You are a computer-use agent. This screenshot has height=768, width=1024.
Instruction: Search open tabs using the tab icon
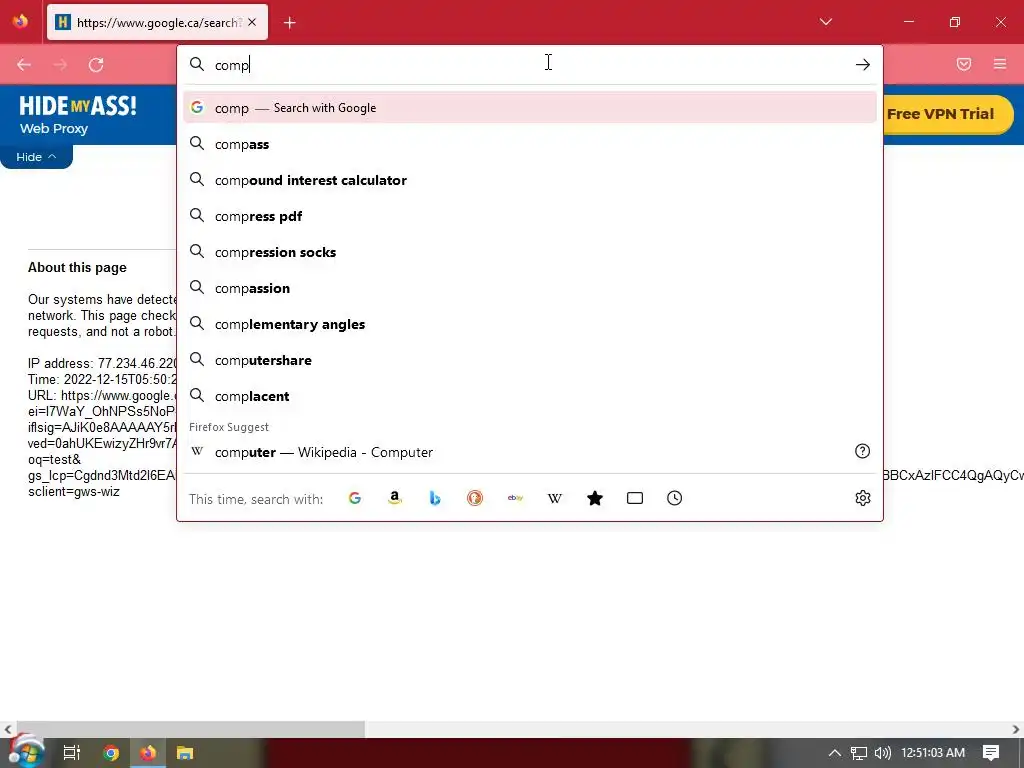(635, 498)
